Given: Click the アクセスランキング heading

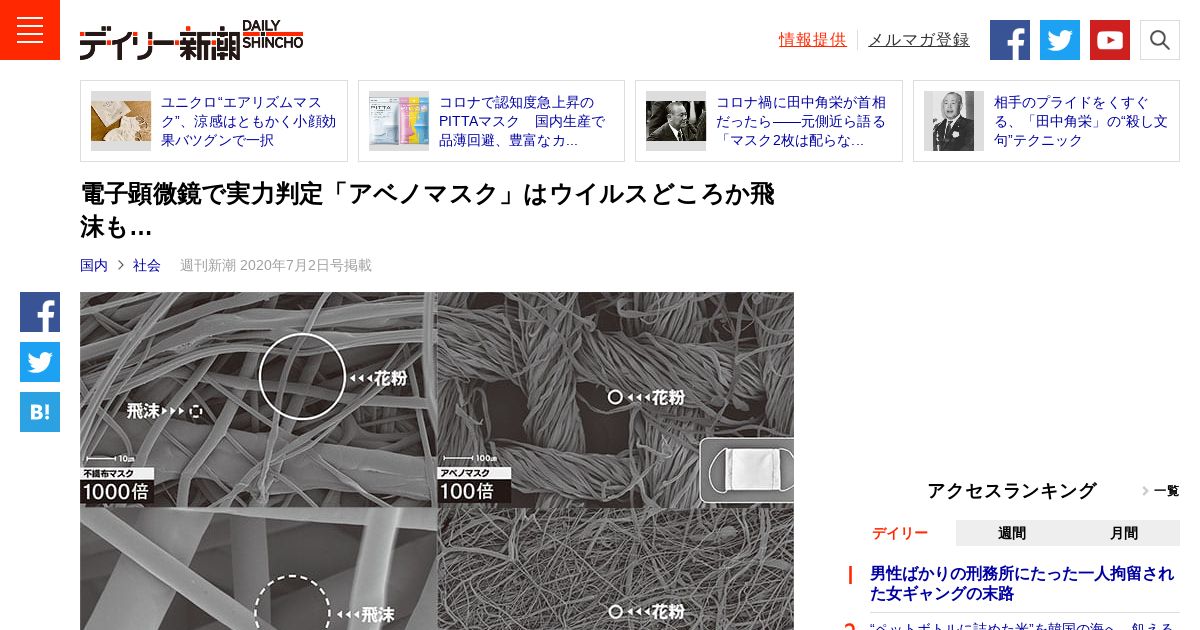Looking at the screenshot, I should [x=1011, y=491].
